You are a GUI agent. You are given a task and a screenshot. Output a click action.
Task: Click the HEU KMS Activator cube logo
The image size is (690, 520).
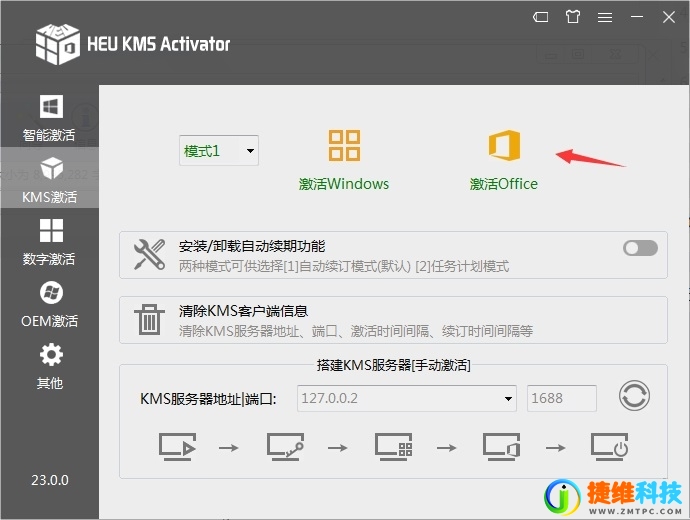click(x=58, y=44)
